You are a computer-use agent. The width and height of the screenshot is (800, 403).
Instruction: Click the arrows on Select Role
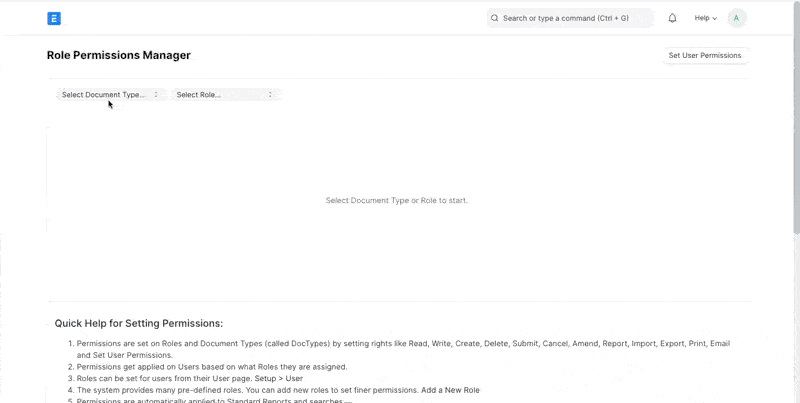269,95
